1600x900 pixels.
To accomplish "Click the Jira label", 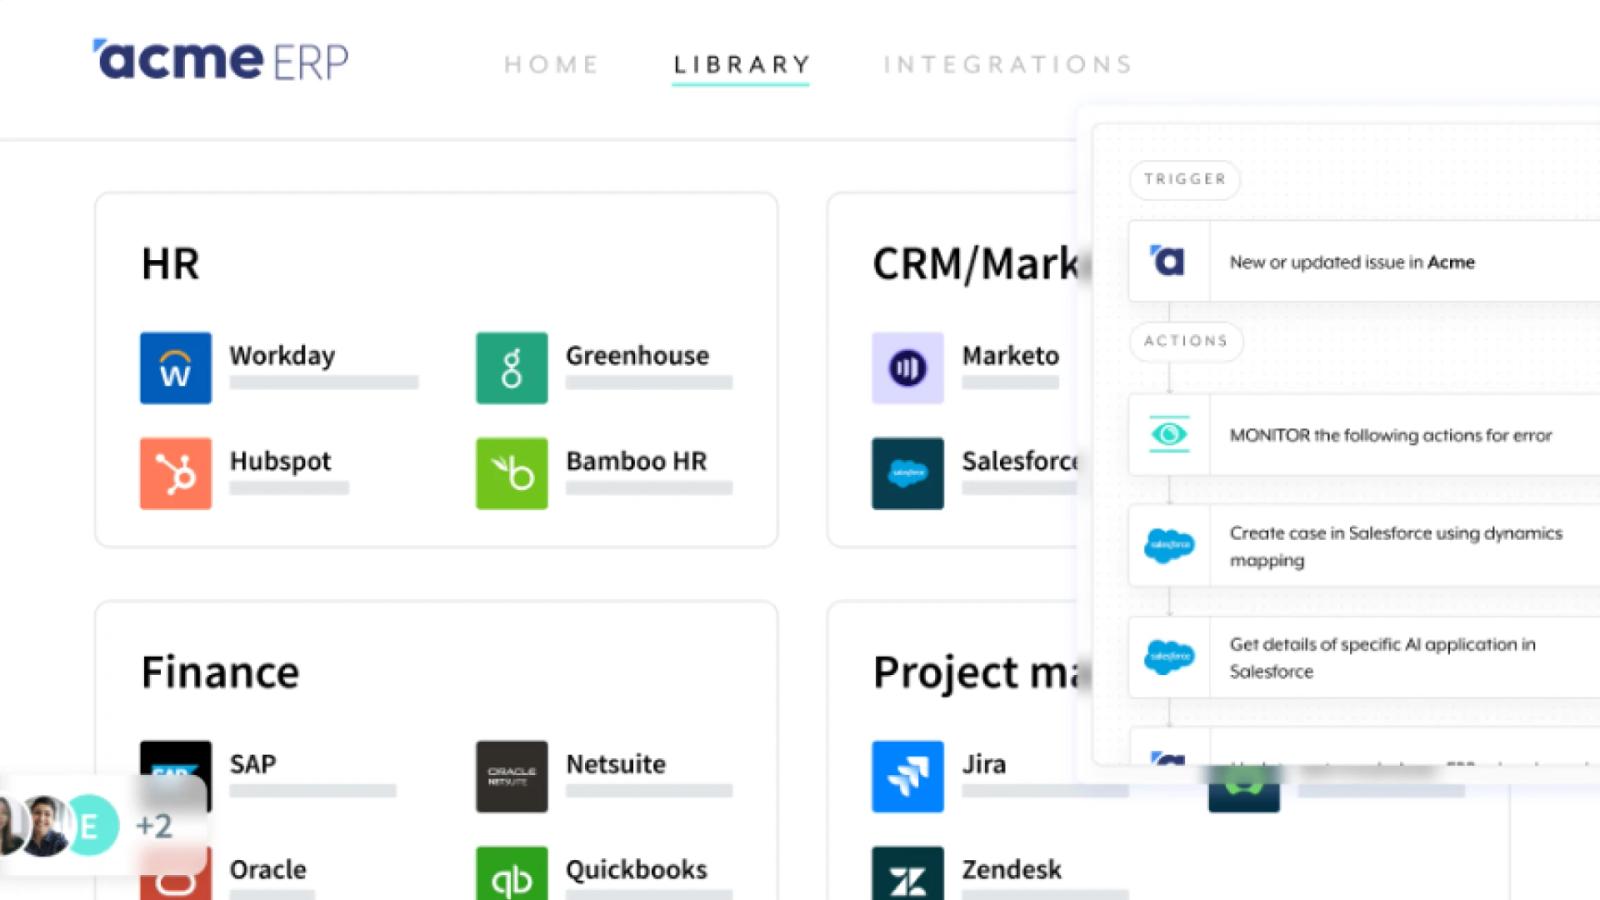I will (x=984, y=764).
